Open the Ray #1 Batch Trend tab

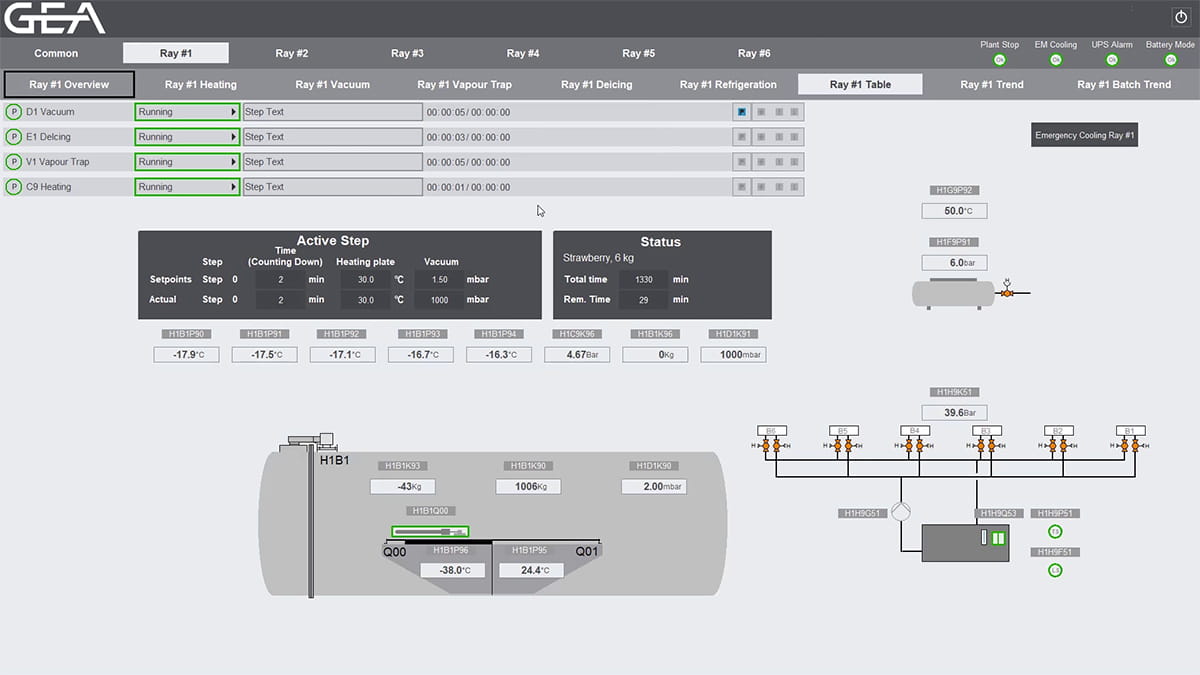click(1124, 85)
